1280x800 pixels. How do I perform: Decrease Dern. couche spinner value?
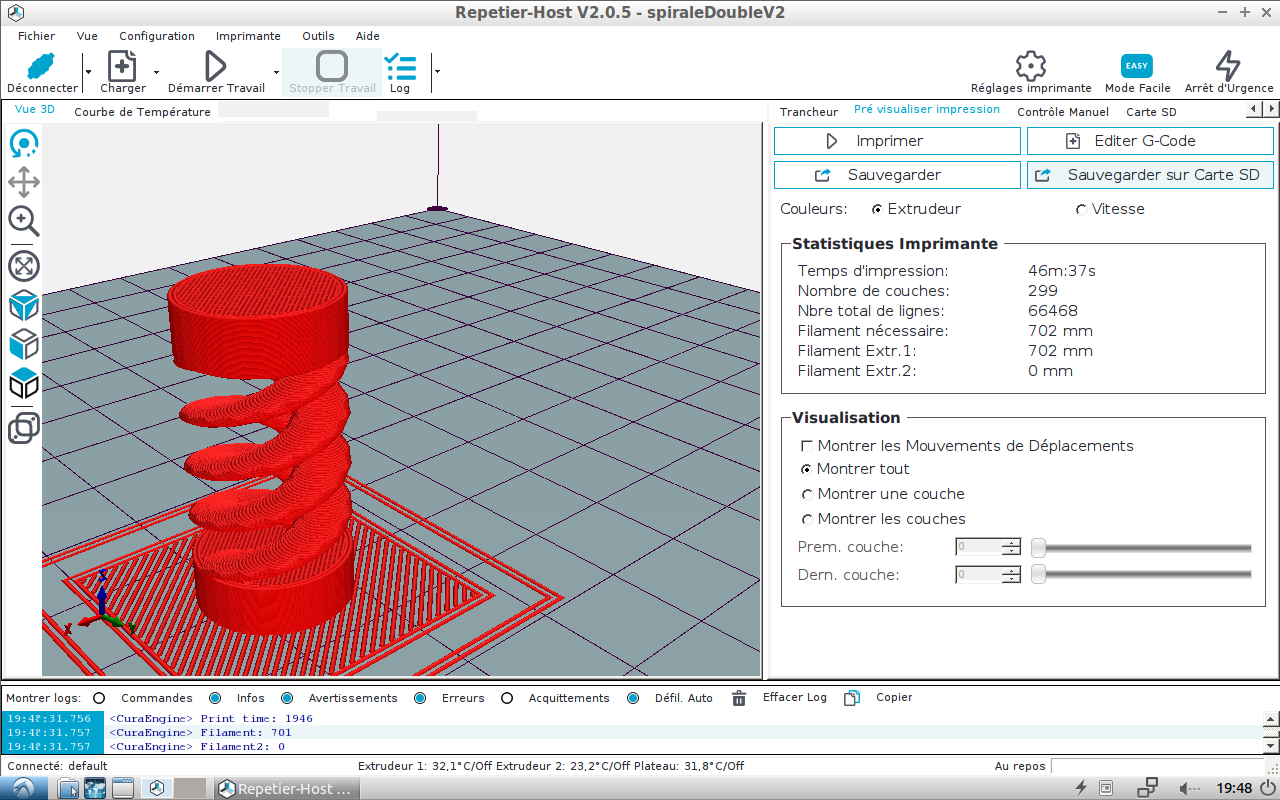1011,579
